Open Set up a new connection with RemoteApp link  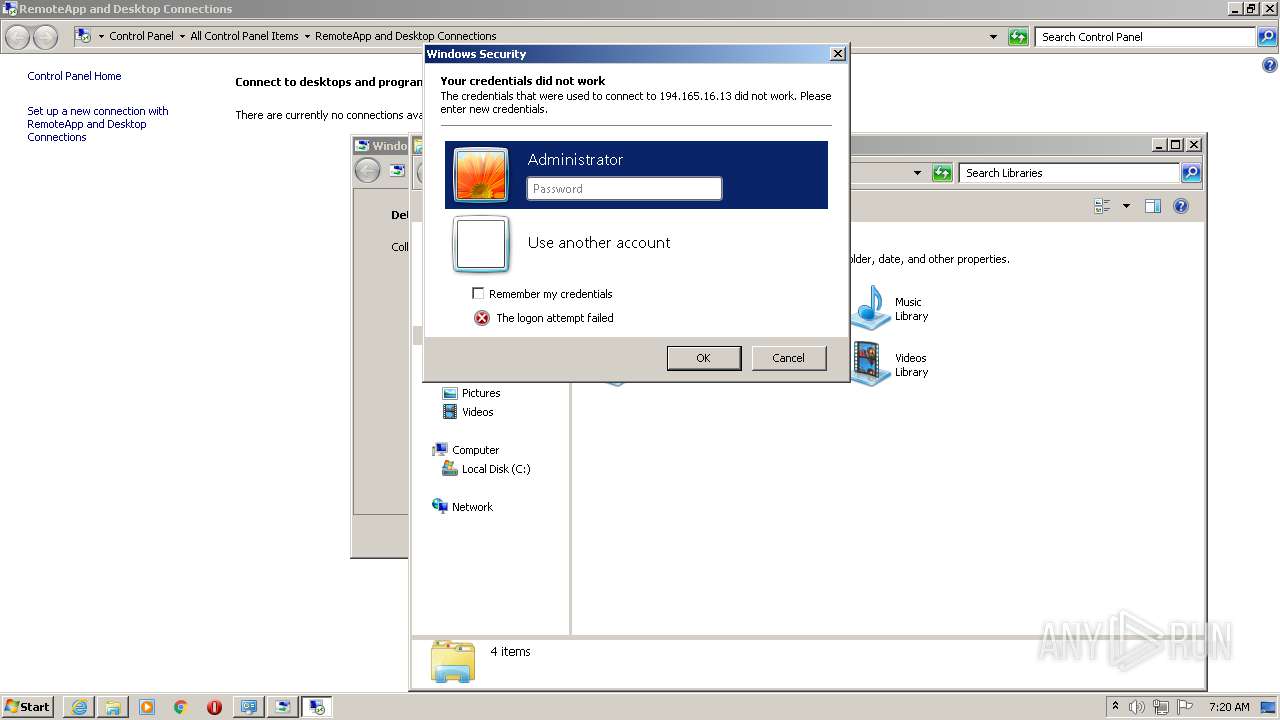(98, 124)
